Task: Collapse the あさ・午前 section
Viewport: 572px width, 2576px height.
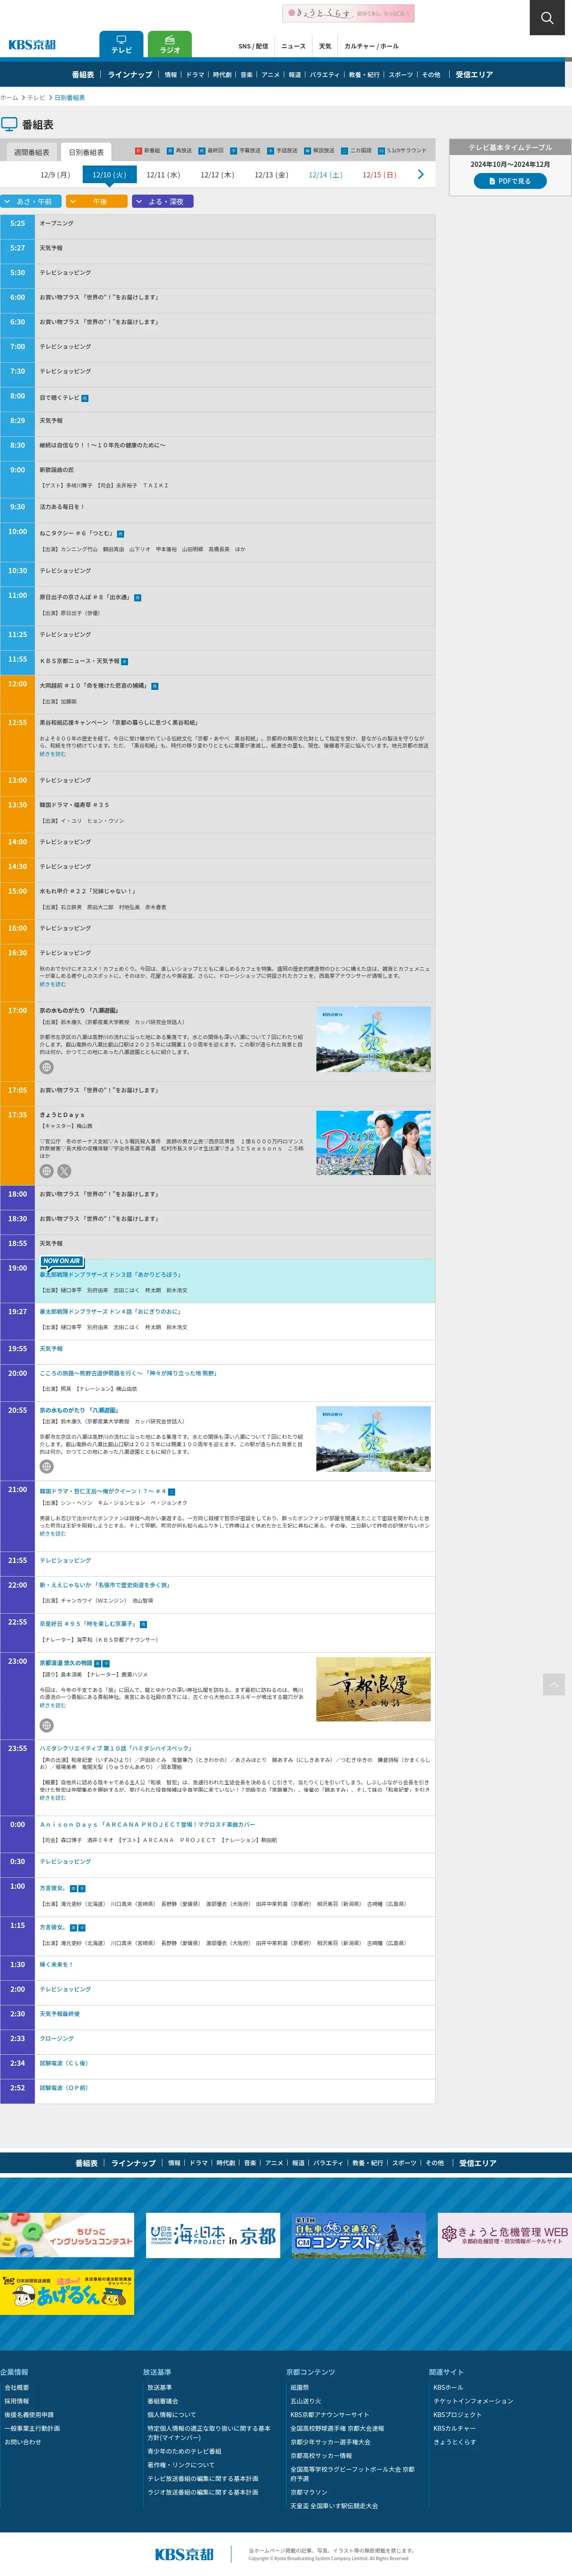Action: tap(31, 202)
